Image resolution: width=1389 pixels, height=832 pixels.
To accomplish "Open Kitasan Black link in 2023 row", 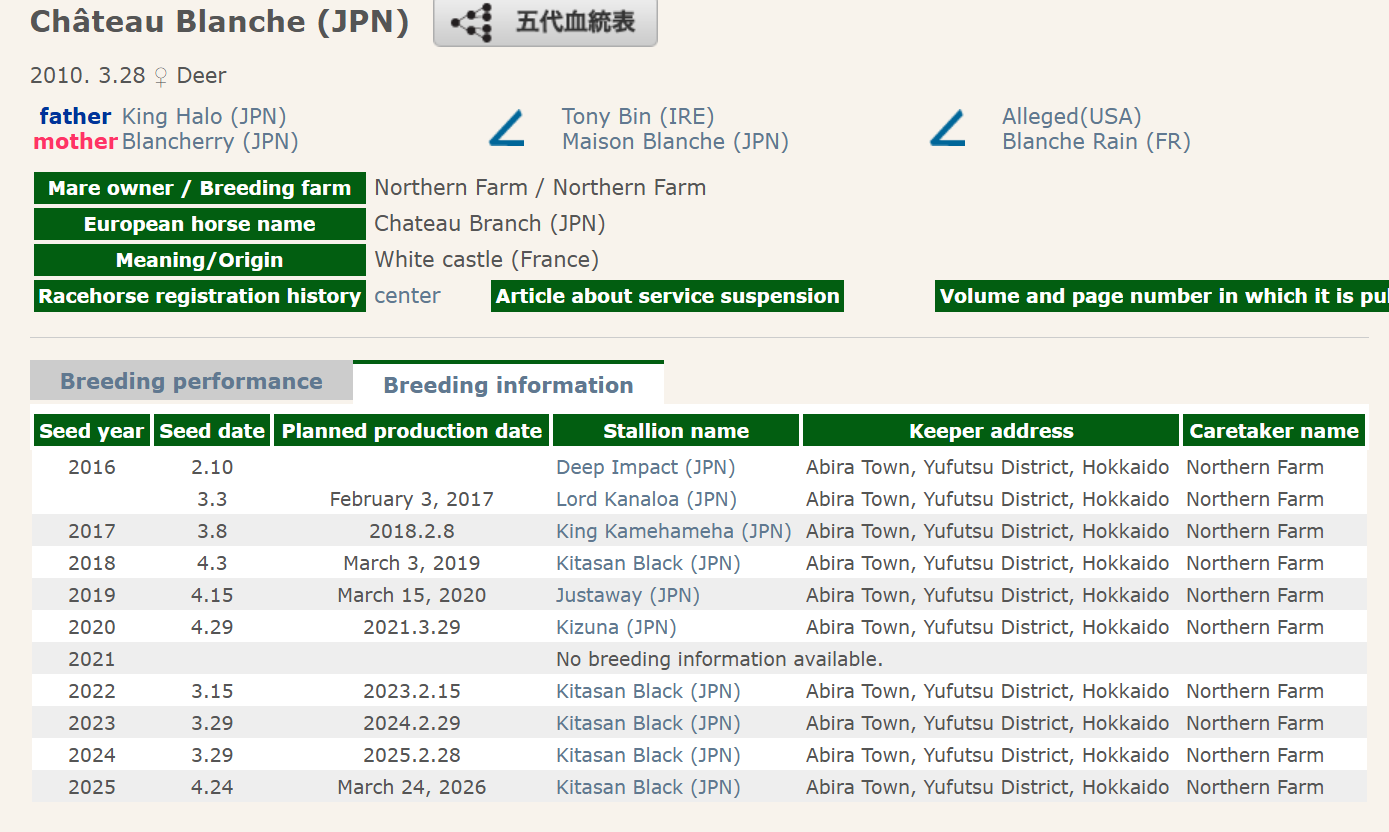I will tap(648, 723).
